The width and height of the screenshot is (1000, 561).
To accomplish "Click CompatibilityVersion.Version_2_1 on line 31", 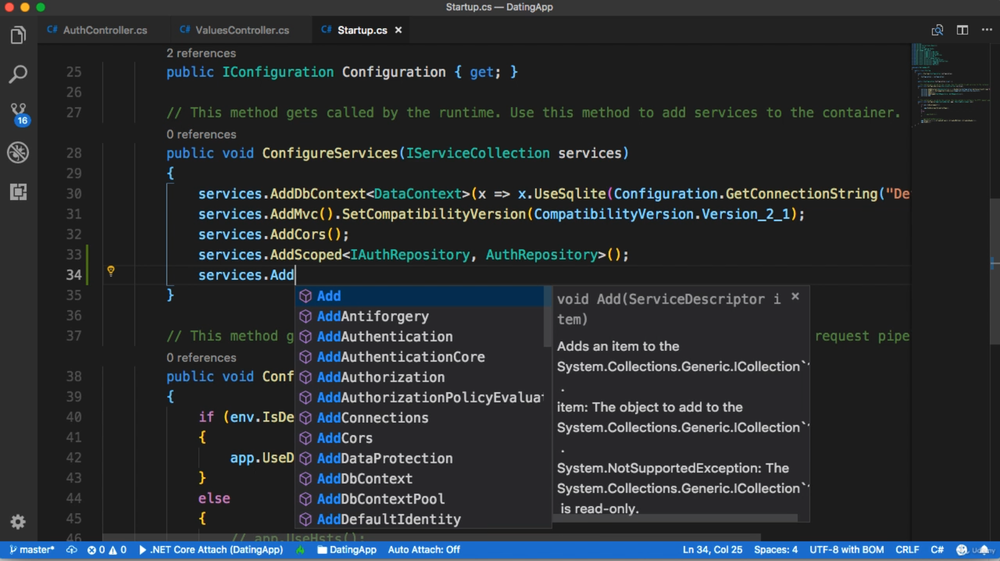I will tap(662, 214).
